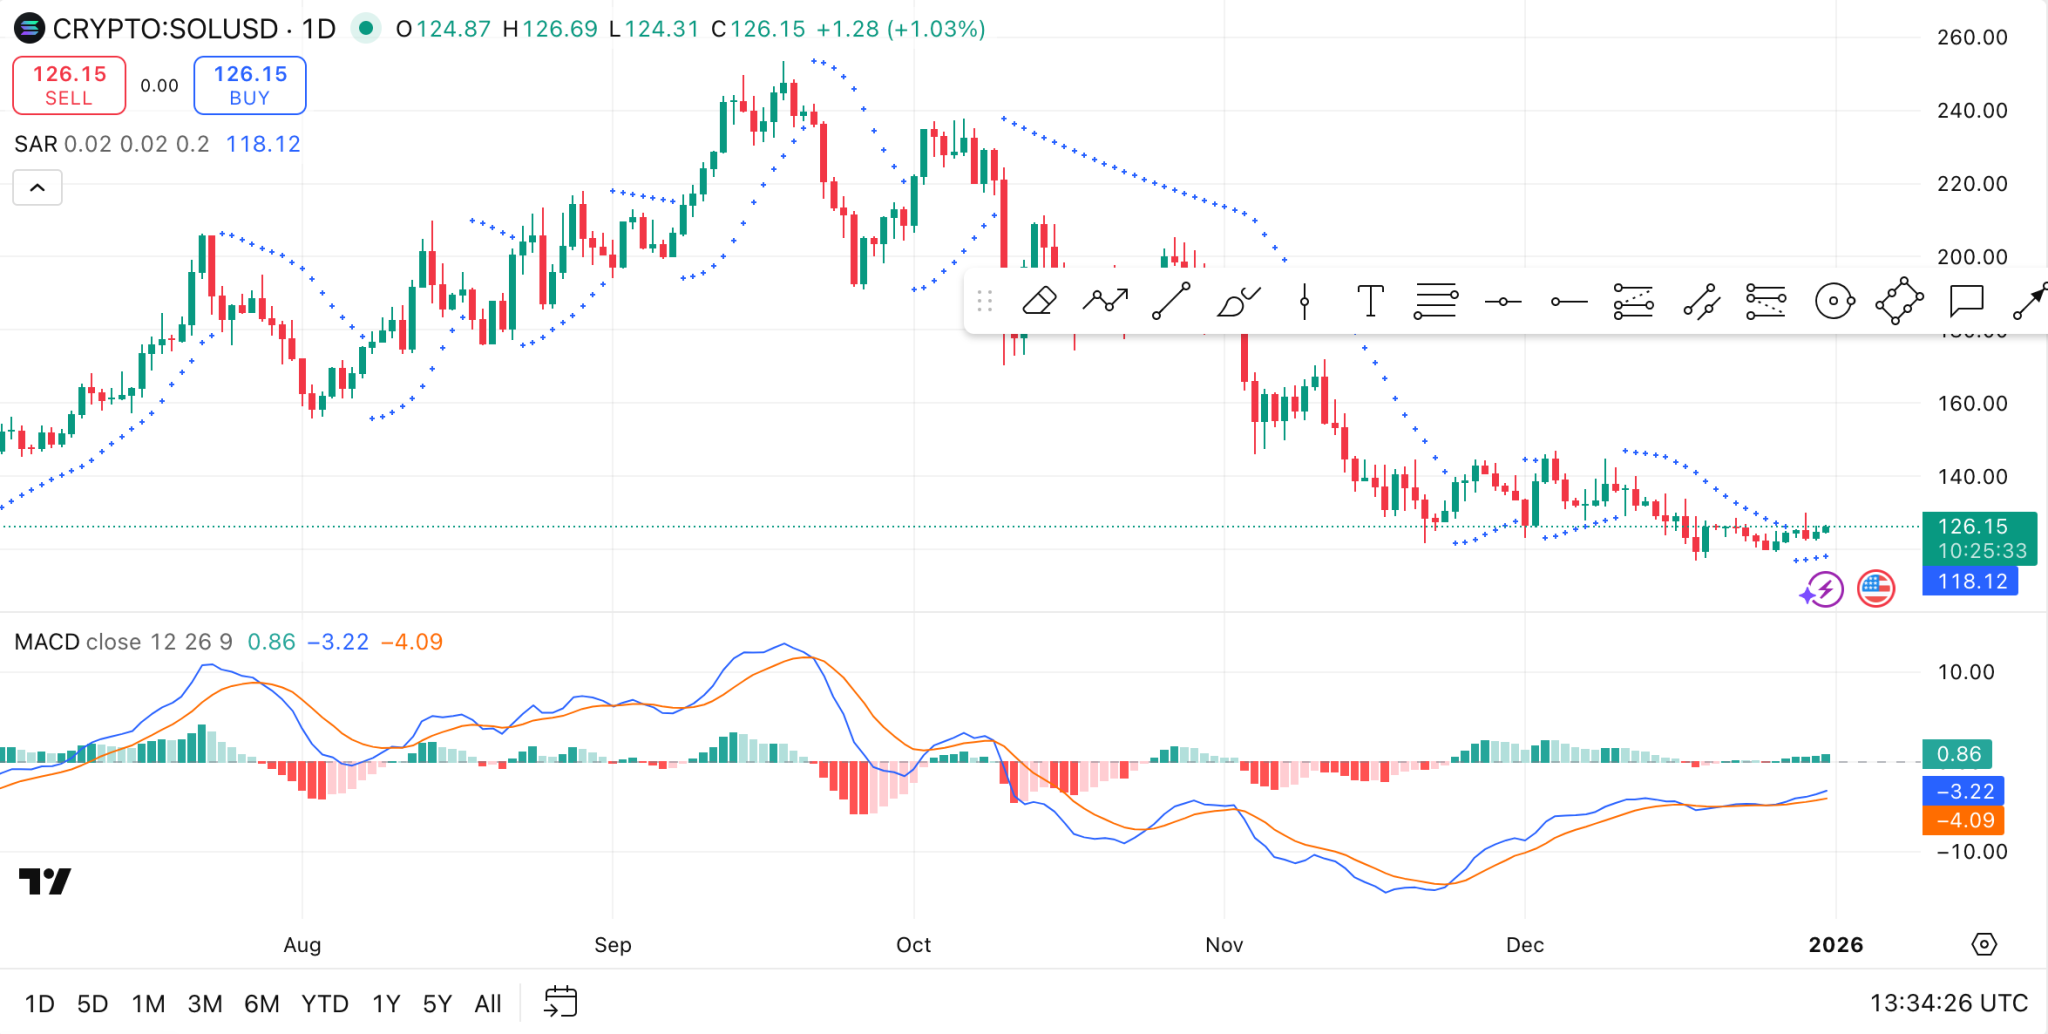Open chart settings gear icon

tap(1984, 944)
